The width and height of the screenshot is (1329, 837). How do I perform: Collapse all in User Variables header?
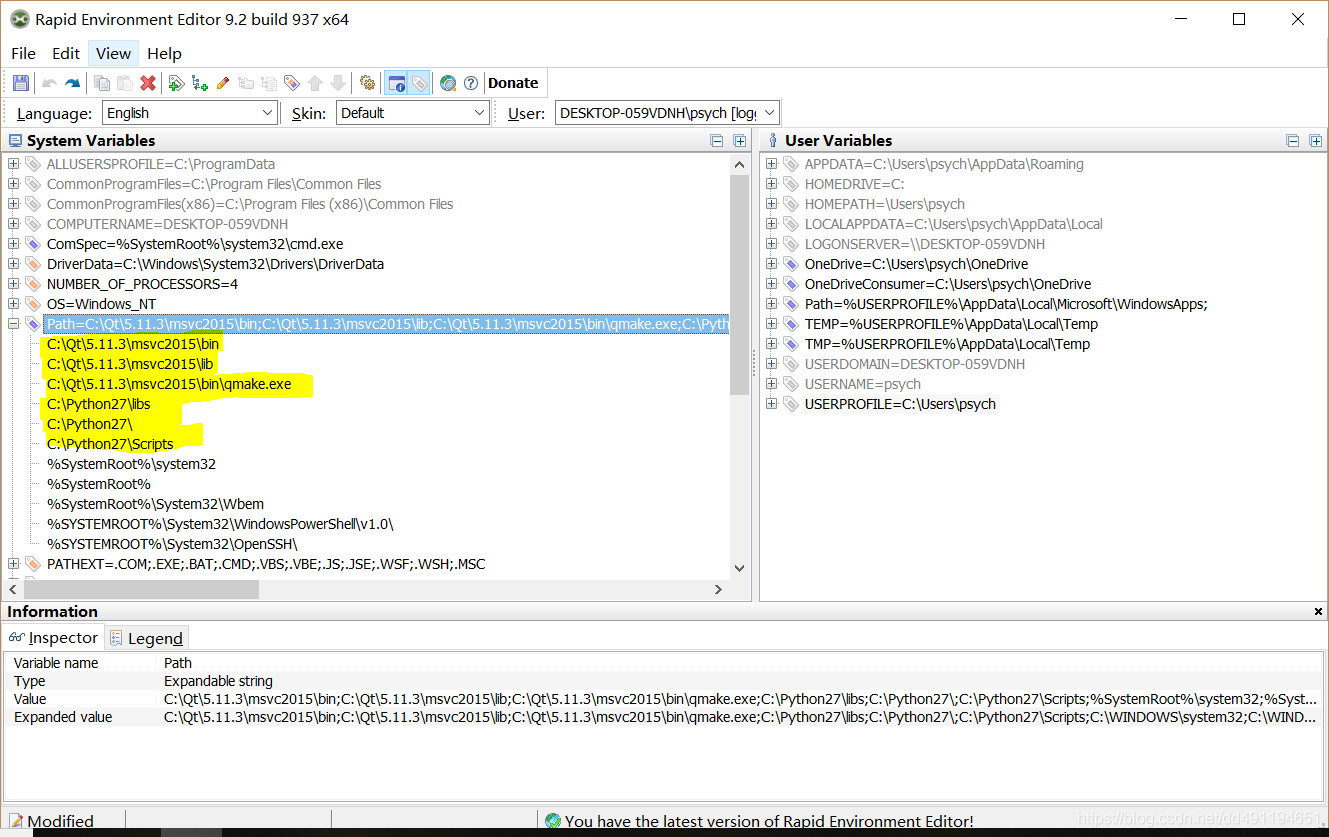pyautogui.click(x=1292, y=141)
